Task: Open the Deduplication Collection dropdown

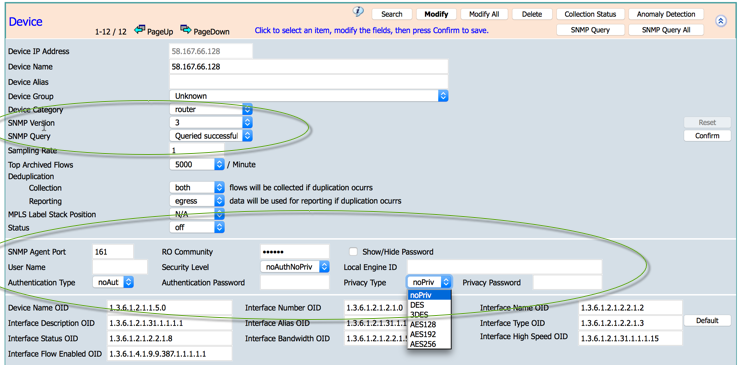Action: coord(197,187)
